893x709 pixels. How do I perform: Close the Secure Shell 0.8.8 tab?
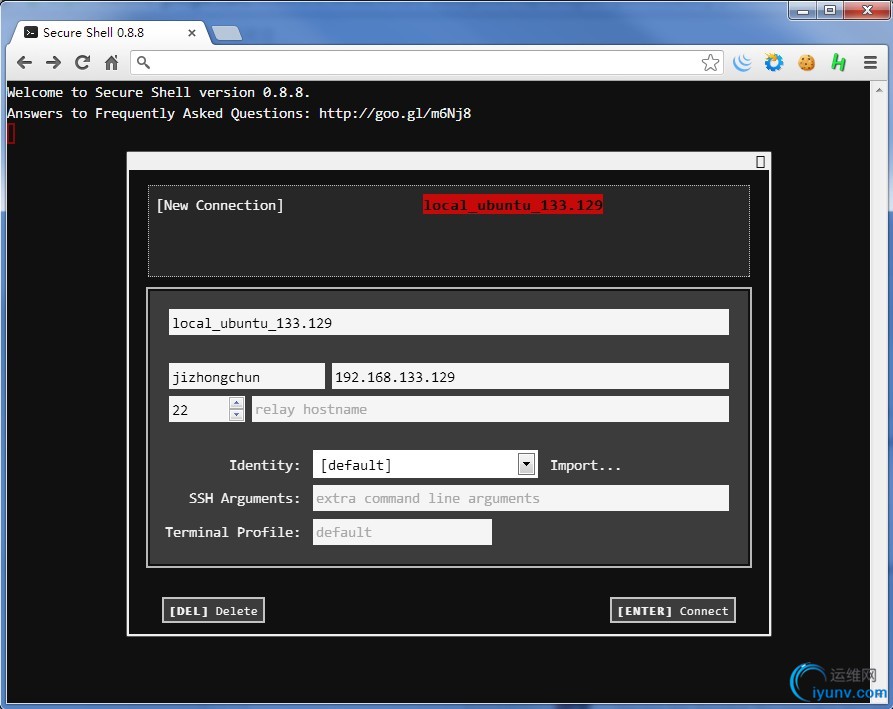coord(192,33)
